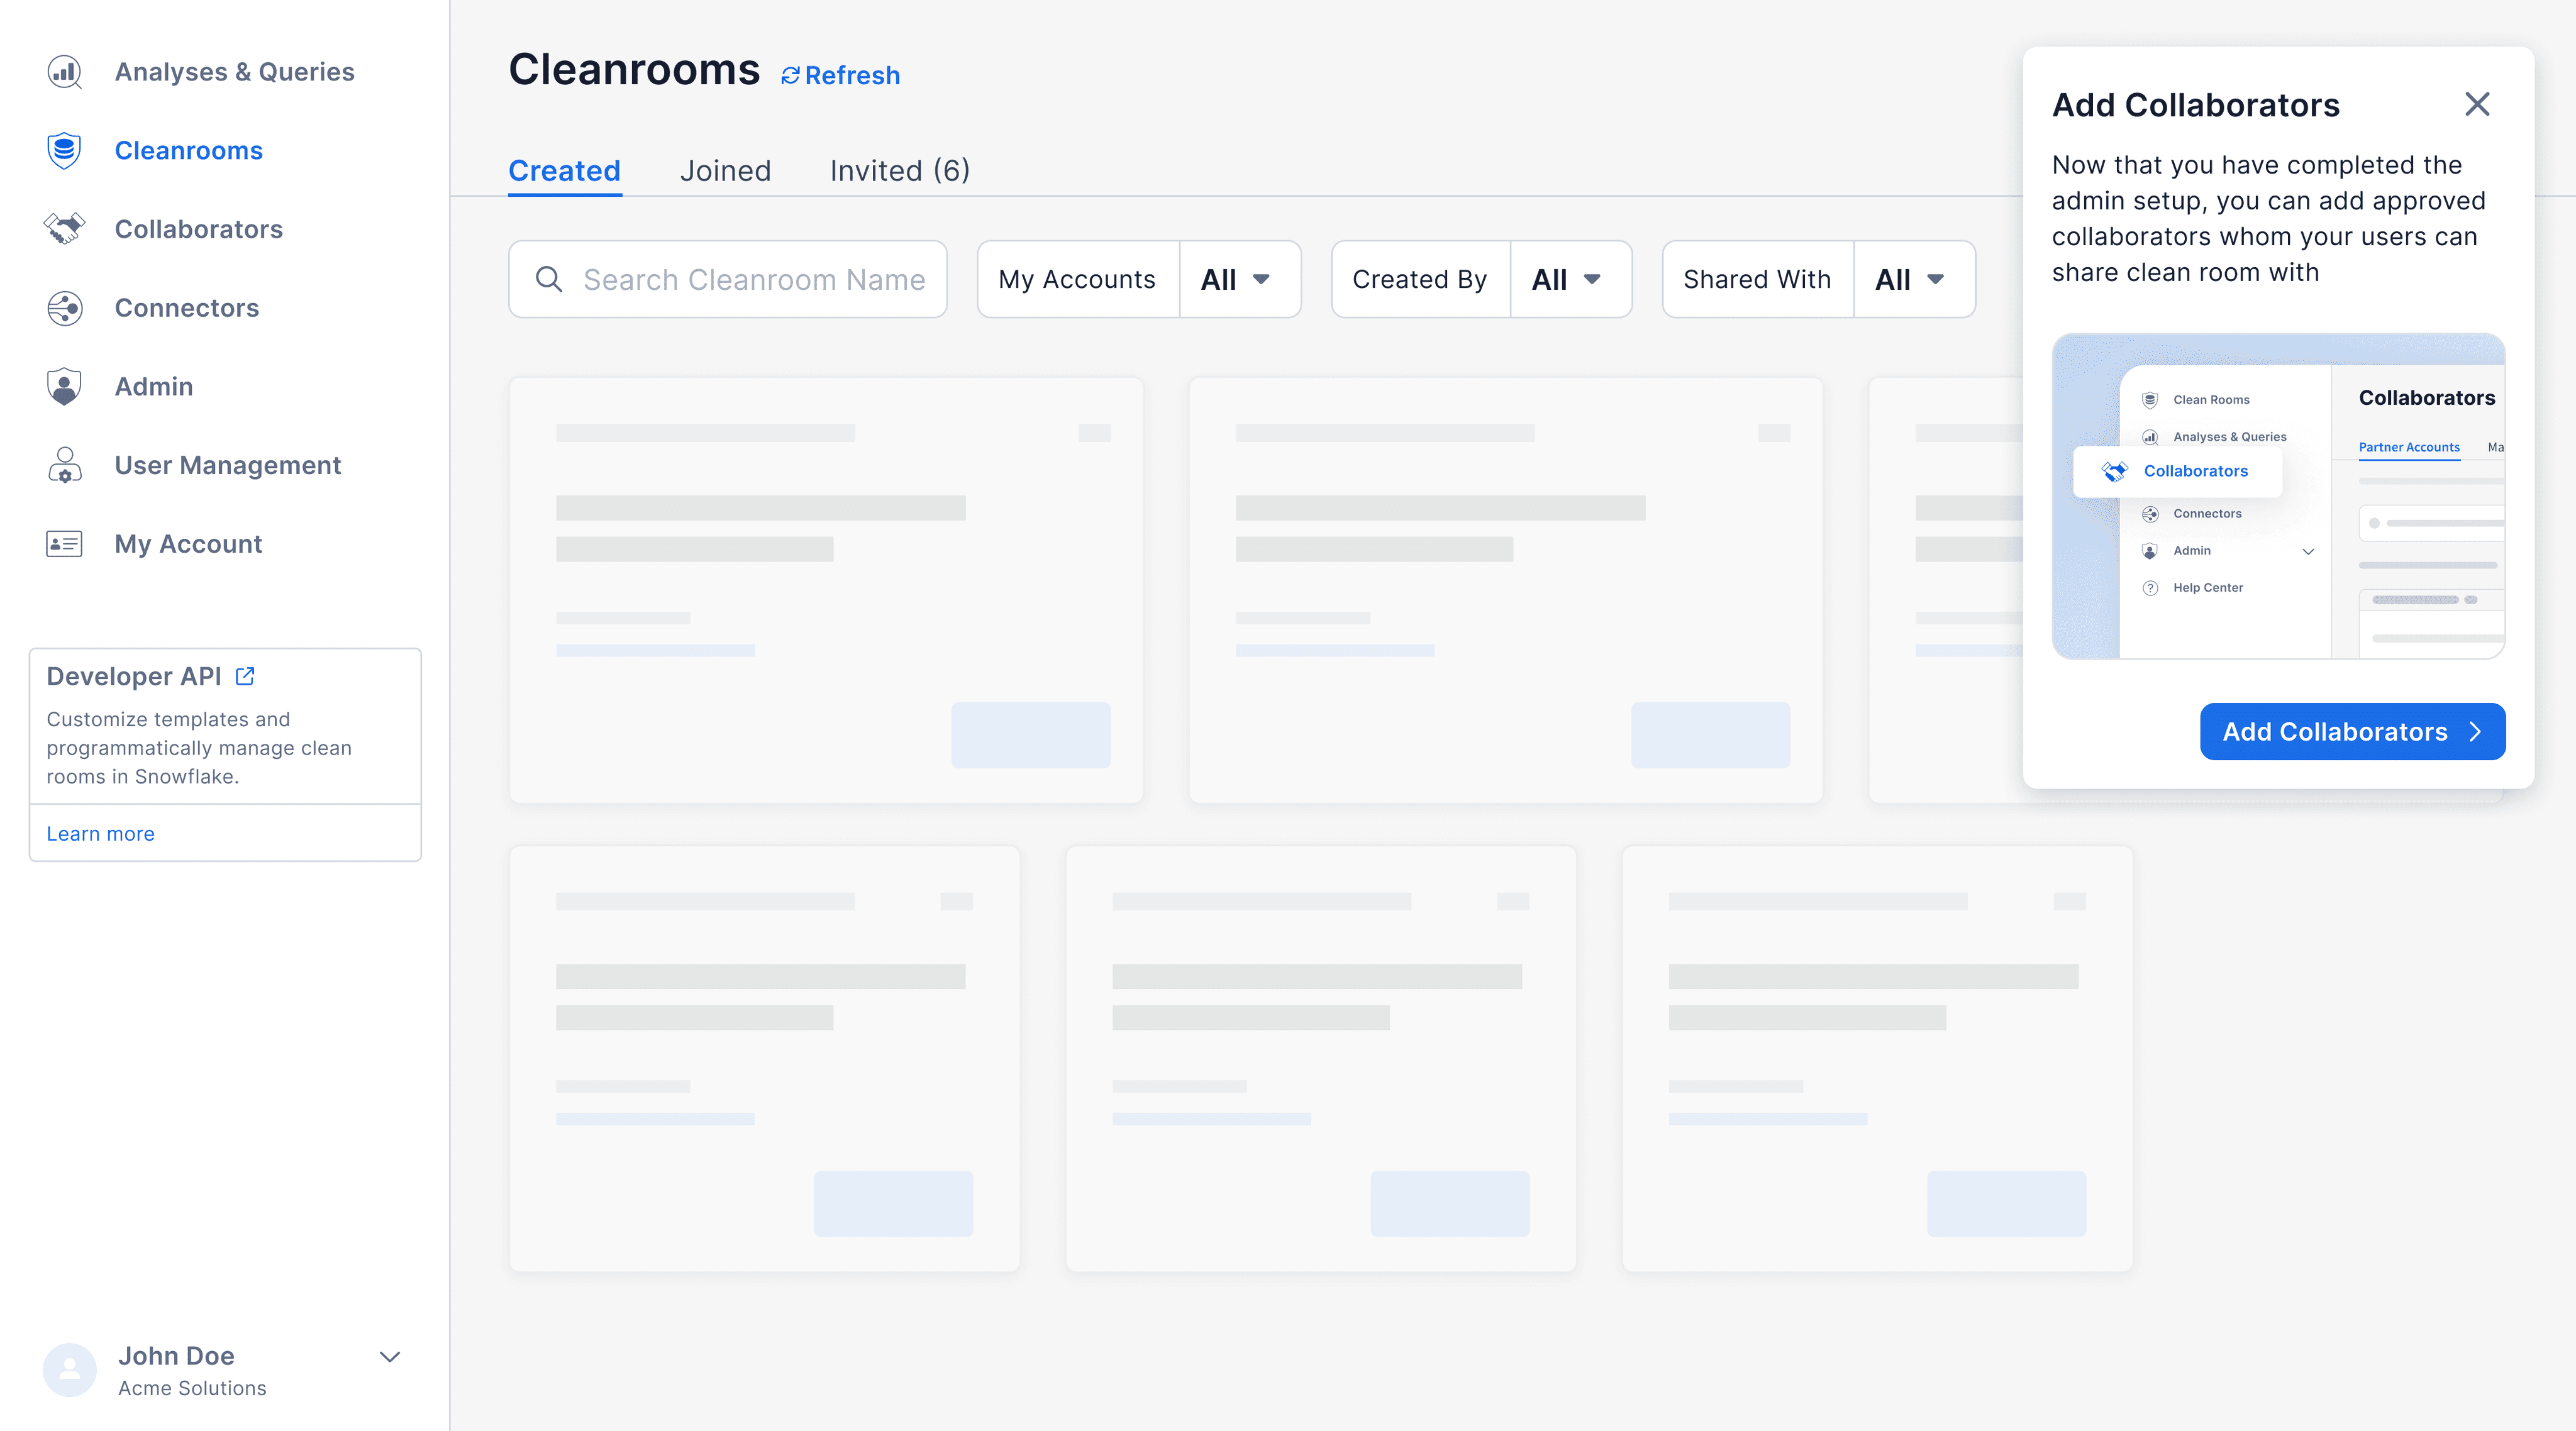The width and height of the screenshot is (2576, 1431).
Task: Click the Connectors sidebar icon
Action: tap(64, 308)
